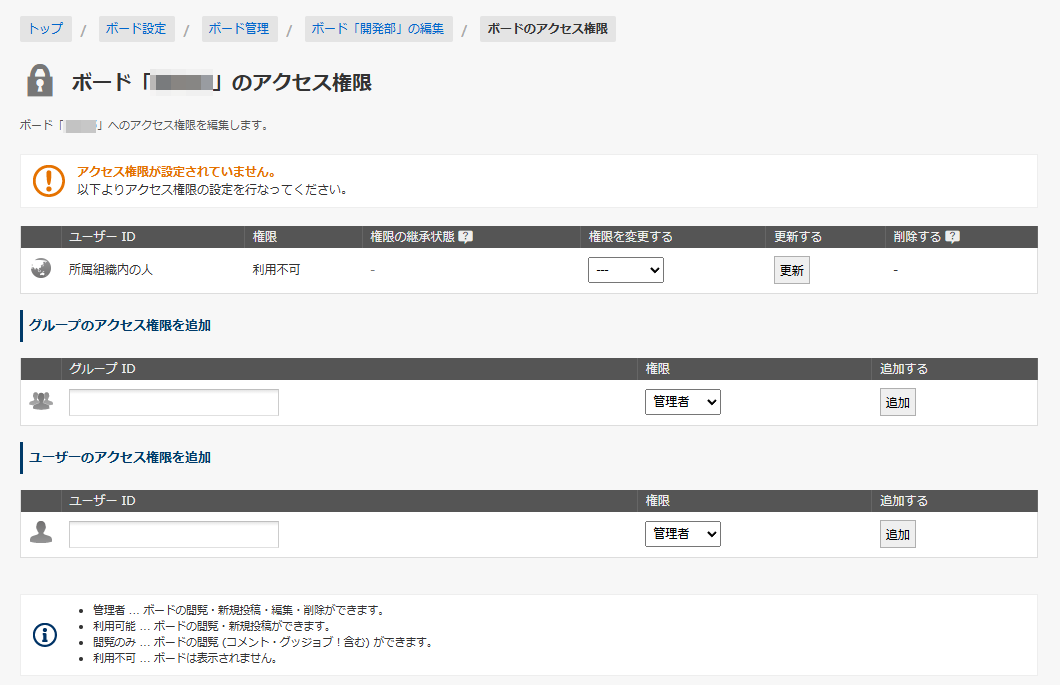The height and width of the screenshot is (685, 1060).
Task: Open the 権限を変更する dropdown for 所属組織内の人
Action: 626,270
